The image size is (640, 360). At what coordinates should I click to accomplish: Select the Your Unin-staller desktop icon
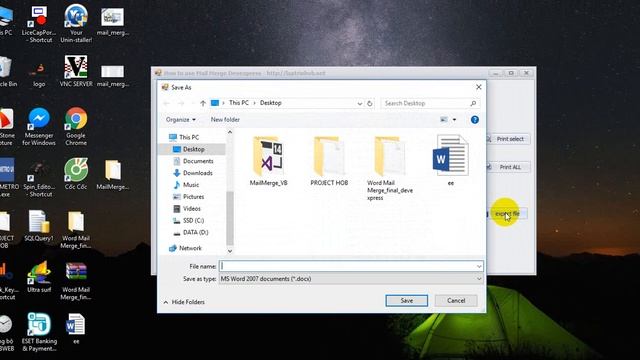[76, 23]
